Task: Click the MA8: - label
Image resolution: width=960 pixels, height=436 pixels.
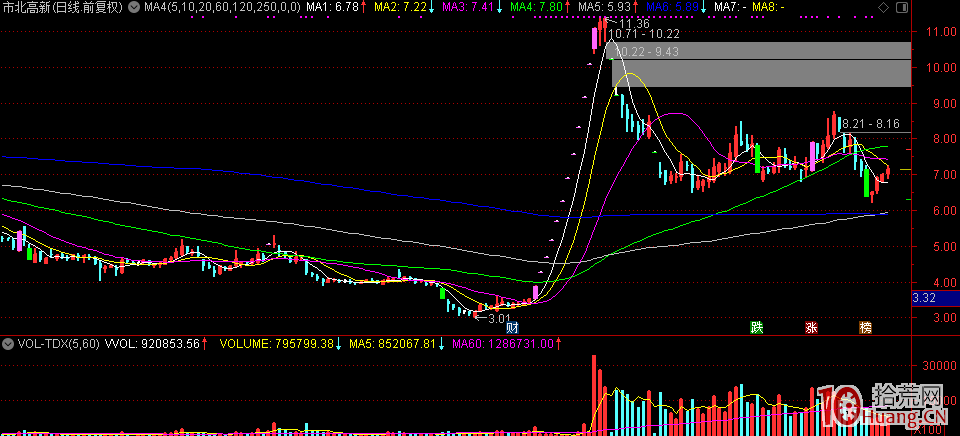Action: [768, 7]
